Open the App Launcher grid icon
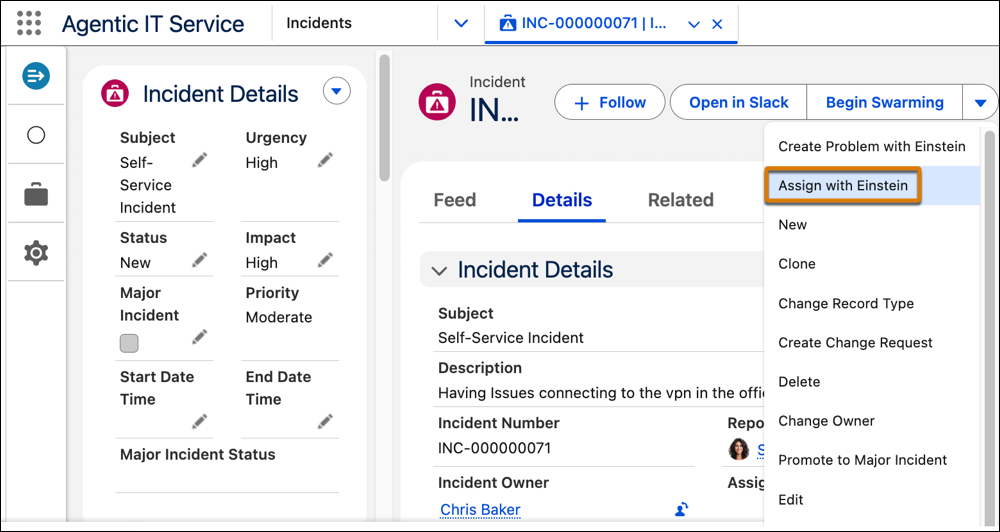Image resolution: width=1000 pixels, height=532 pixels. coord(29,23)
